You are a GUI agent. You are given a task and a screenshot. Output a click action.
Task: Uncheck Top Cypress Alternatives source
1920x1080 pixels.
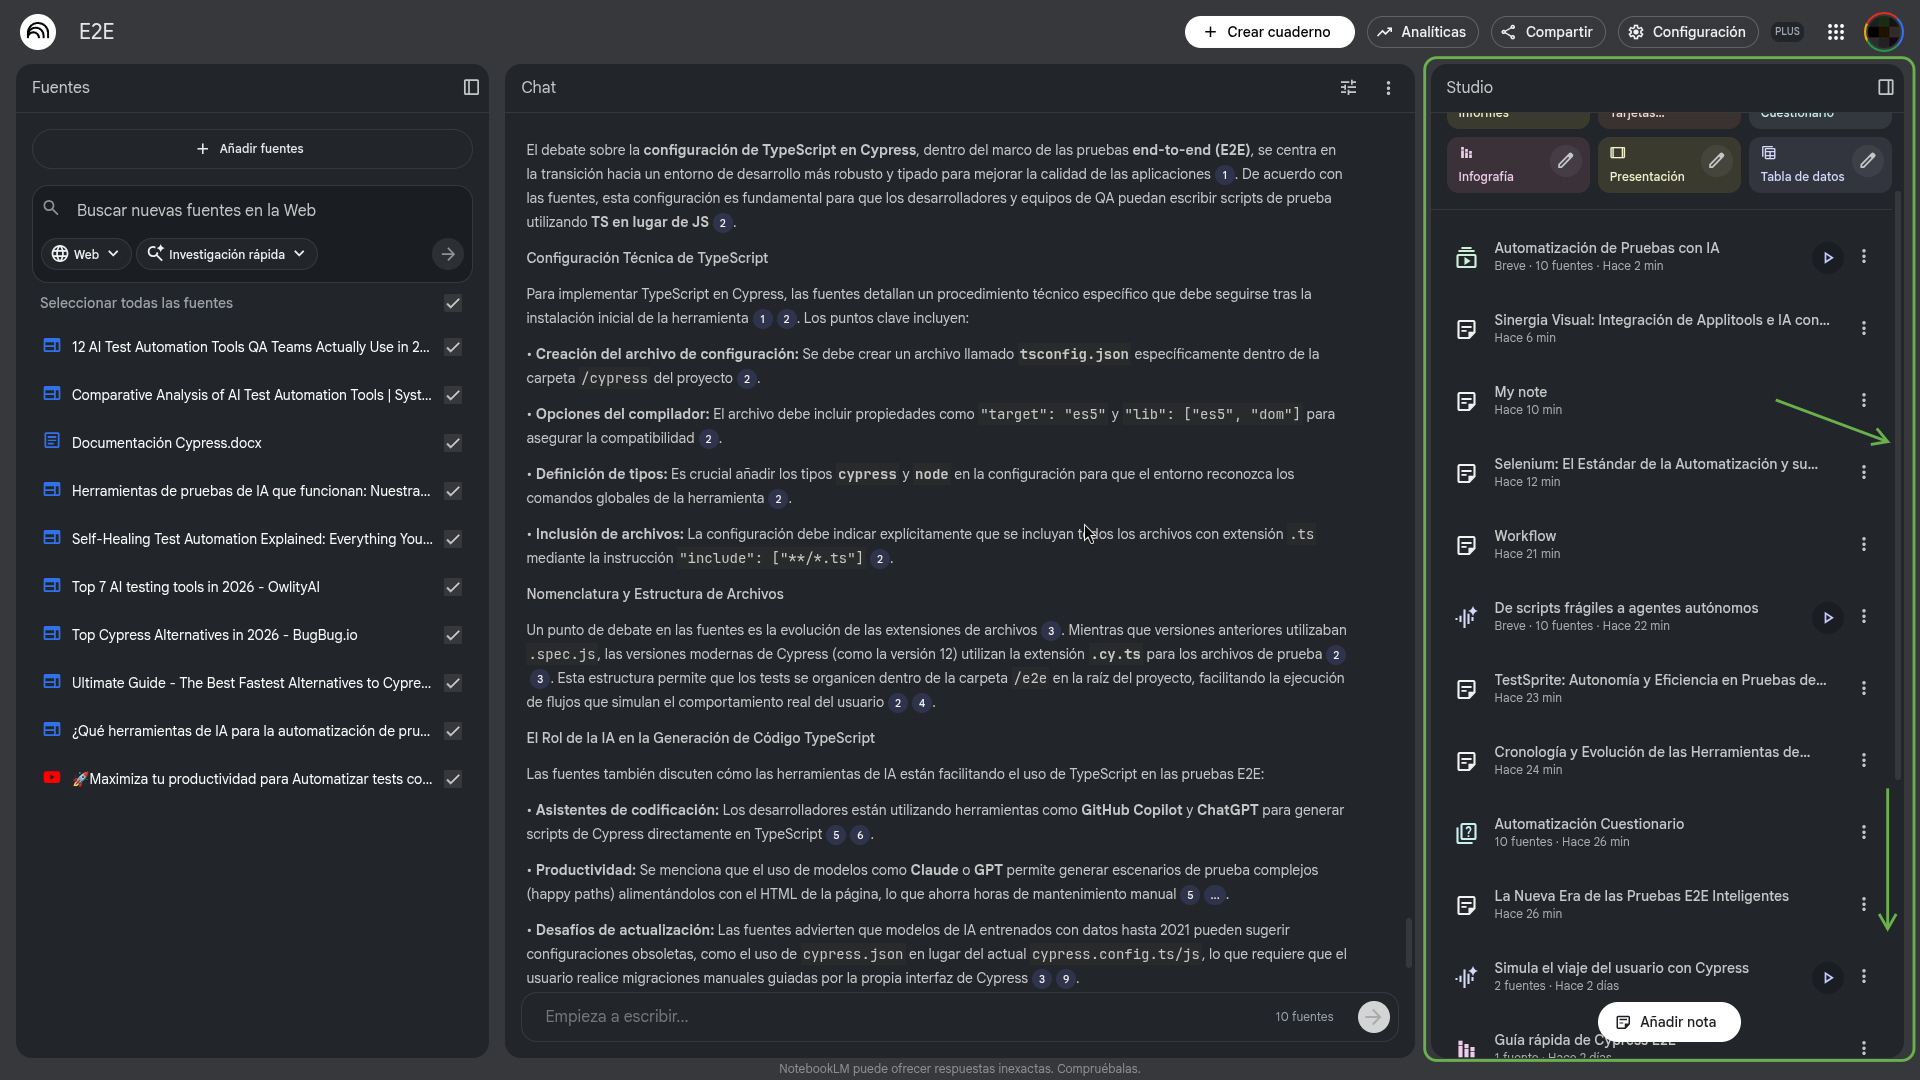[453, 635]
